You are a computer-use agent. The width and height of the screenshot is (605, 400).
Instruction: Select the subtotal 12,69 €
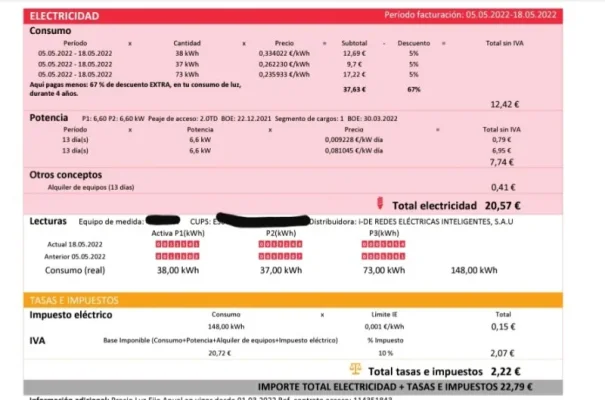click(x=354, y=53)
